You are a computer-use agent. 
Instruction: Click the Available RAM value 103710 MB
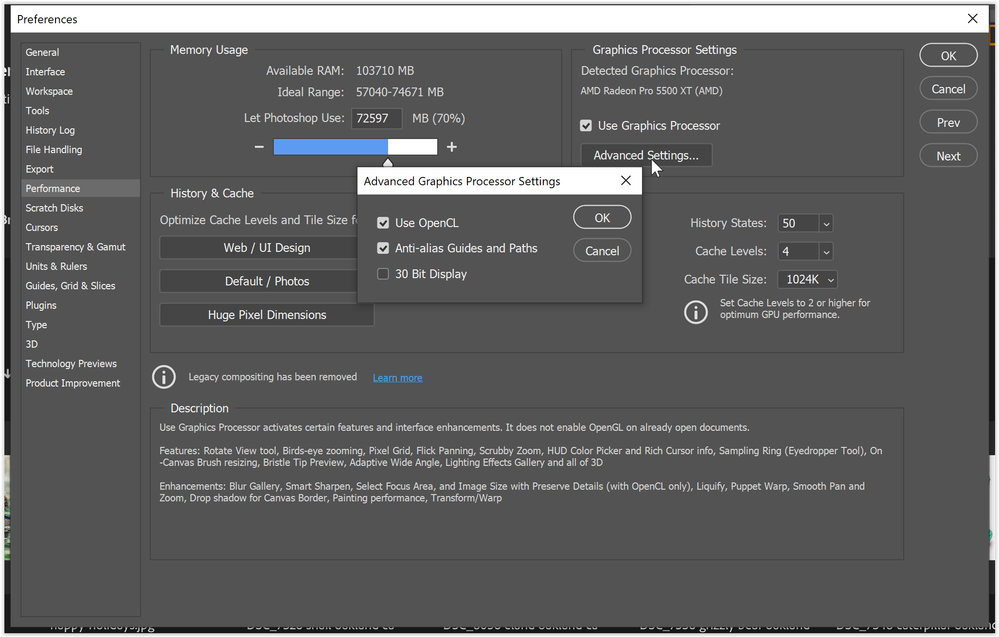click(x=385, y=71)
